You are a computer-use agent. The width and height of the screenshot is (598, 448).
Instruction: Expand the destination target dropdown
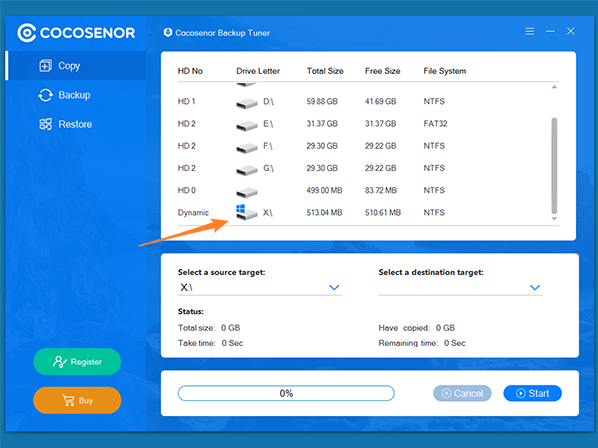coord(535,287)
